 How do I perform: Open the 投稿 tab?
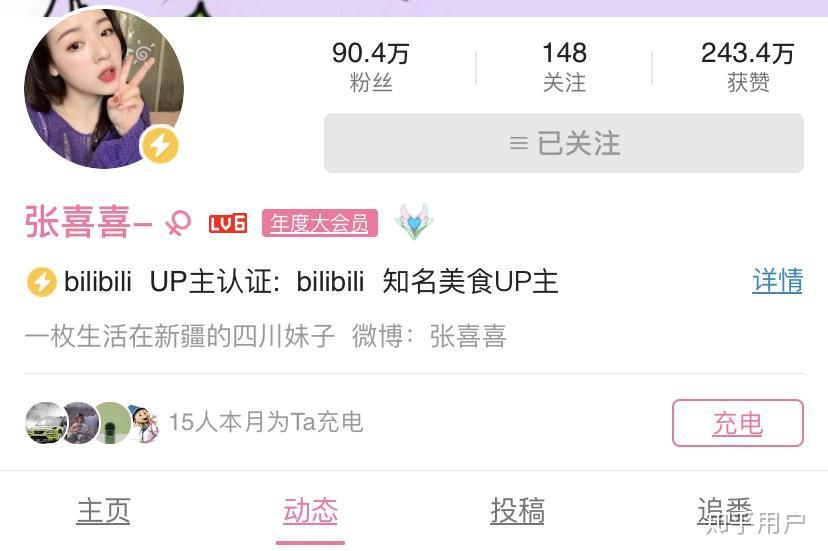(518, 511)
